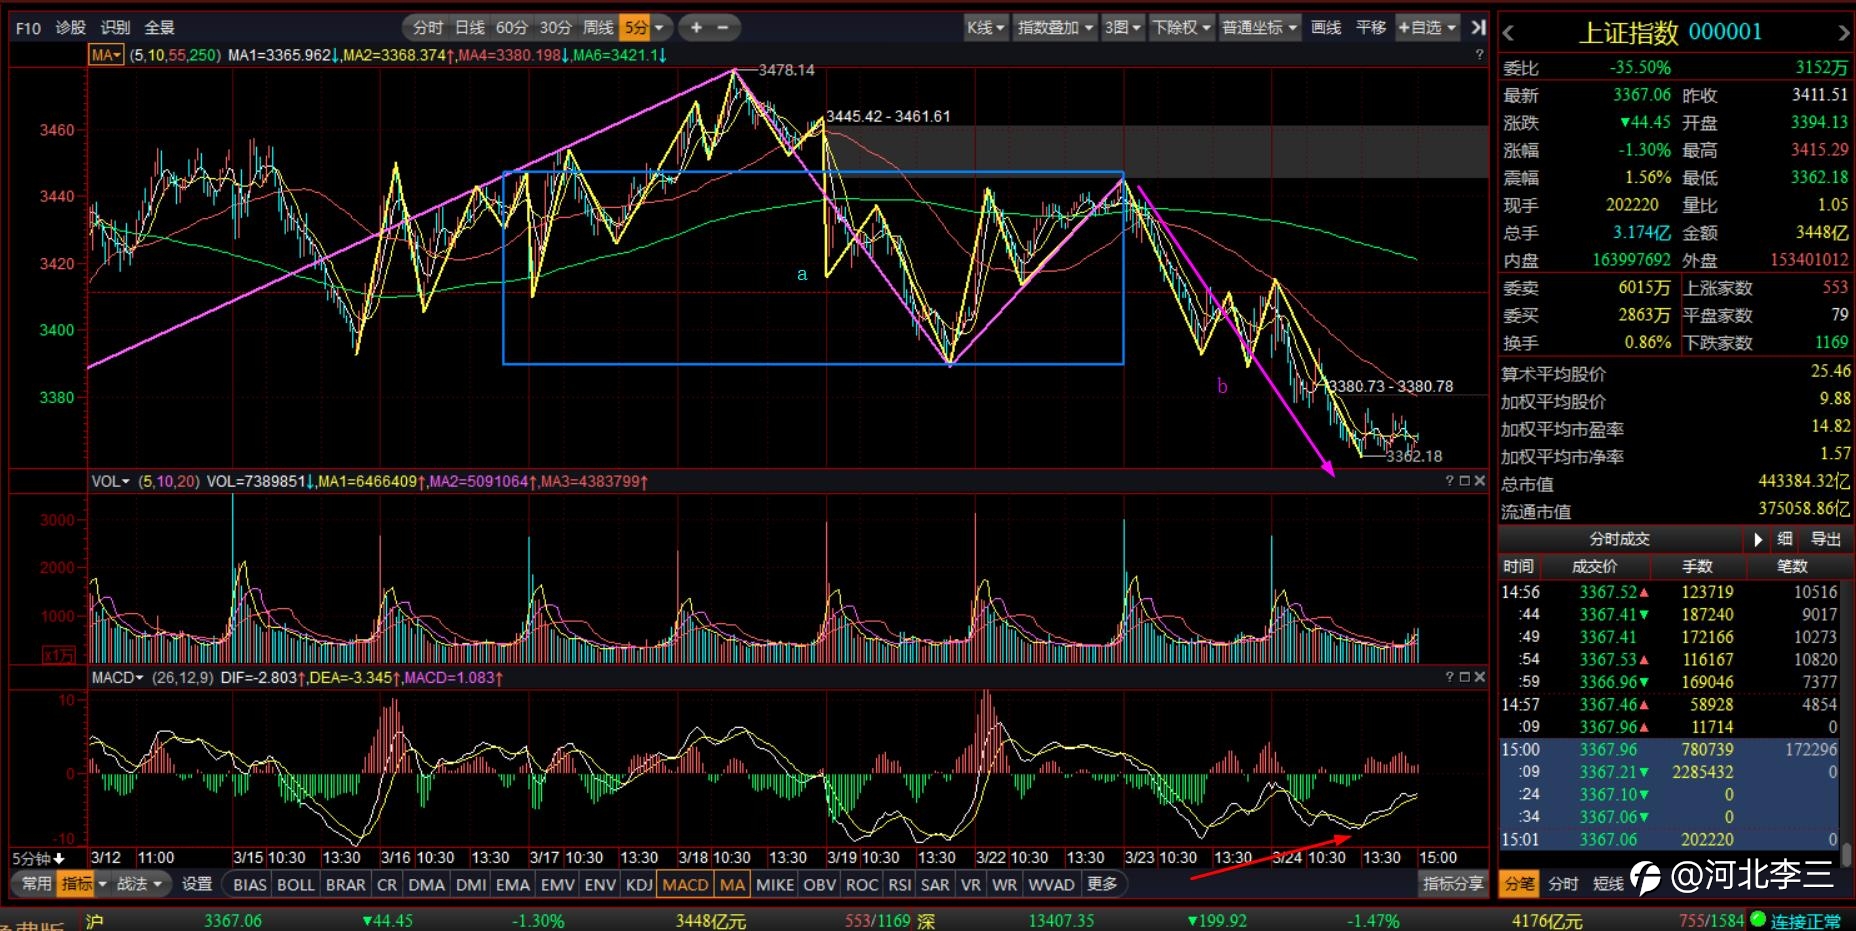This screenshot has width=1856, height=931.
Task: Switch to 周线 weekly chart
Action: tap(598, 28)
